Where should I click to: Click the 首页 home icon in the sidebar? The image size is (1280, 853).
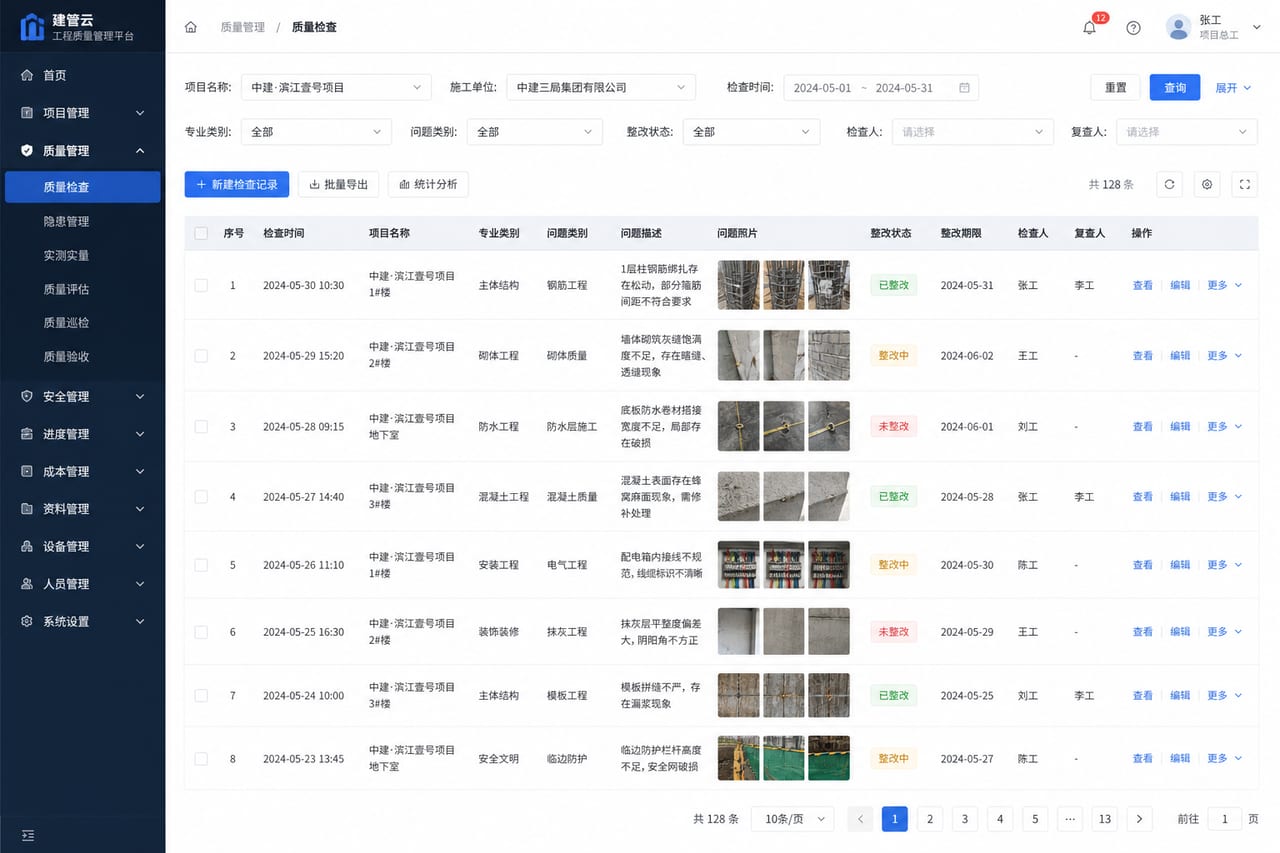tap(27, 75)
